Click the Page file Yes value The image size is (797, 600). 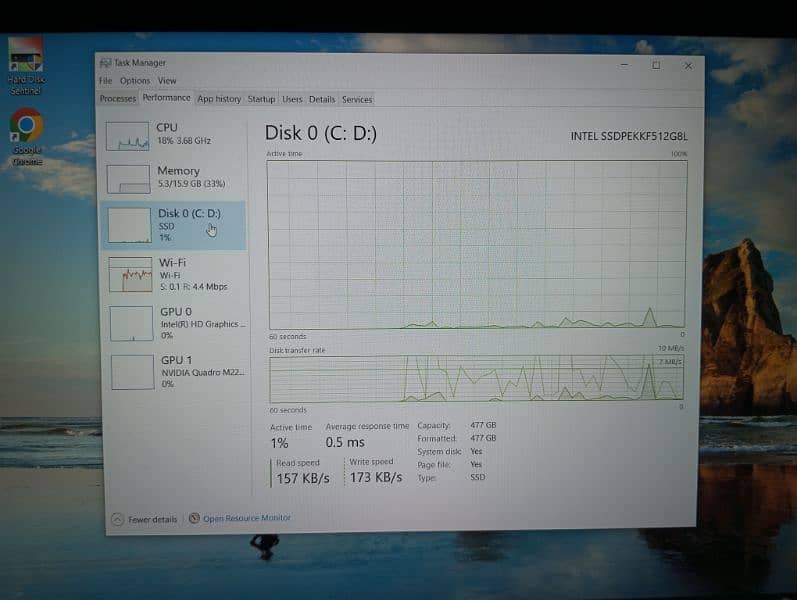pyautogui.click(x=476, y=464)
